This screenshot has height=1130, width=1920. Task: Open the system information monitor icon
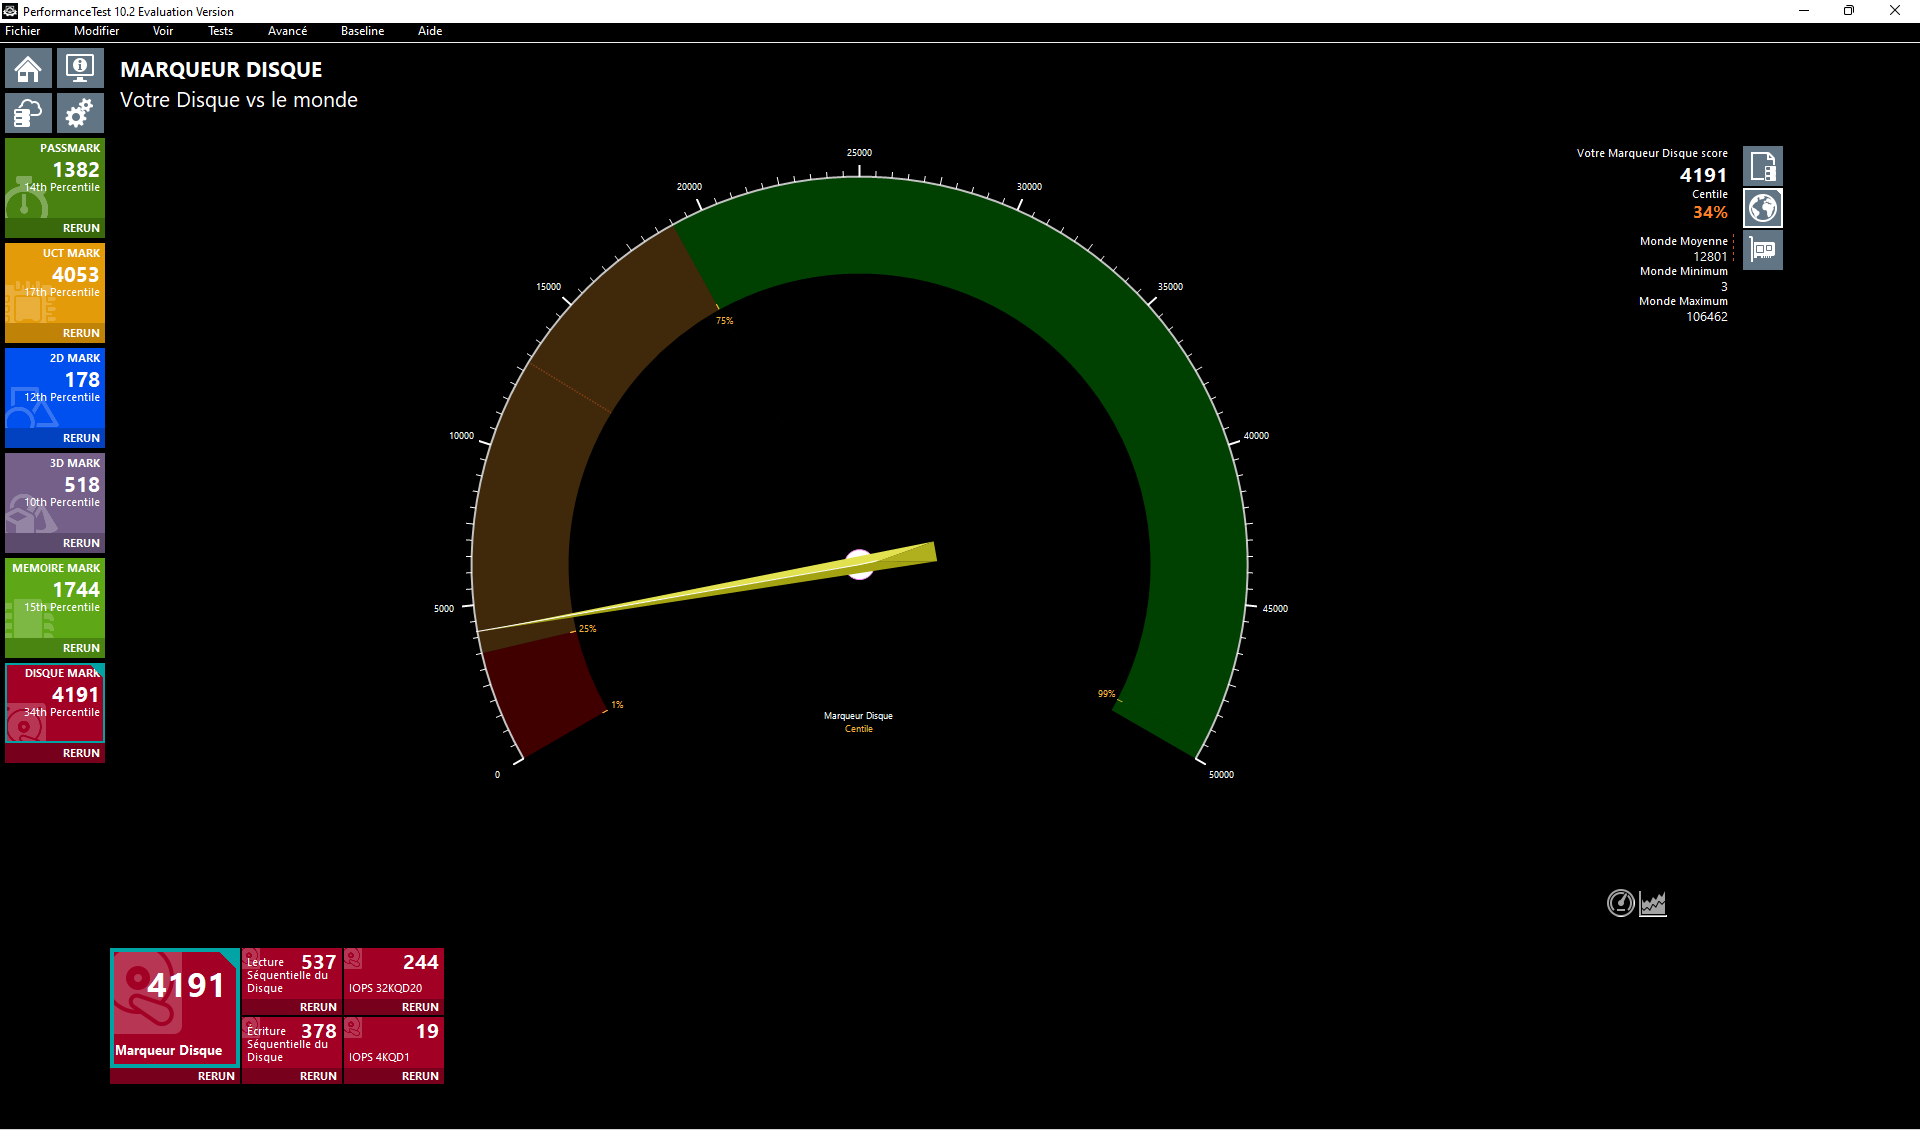coord(80,69)
